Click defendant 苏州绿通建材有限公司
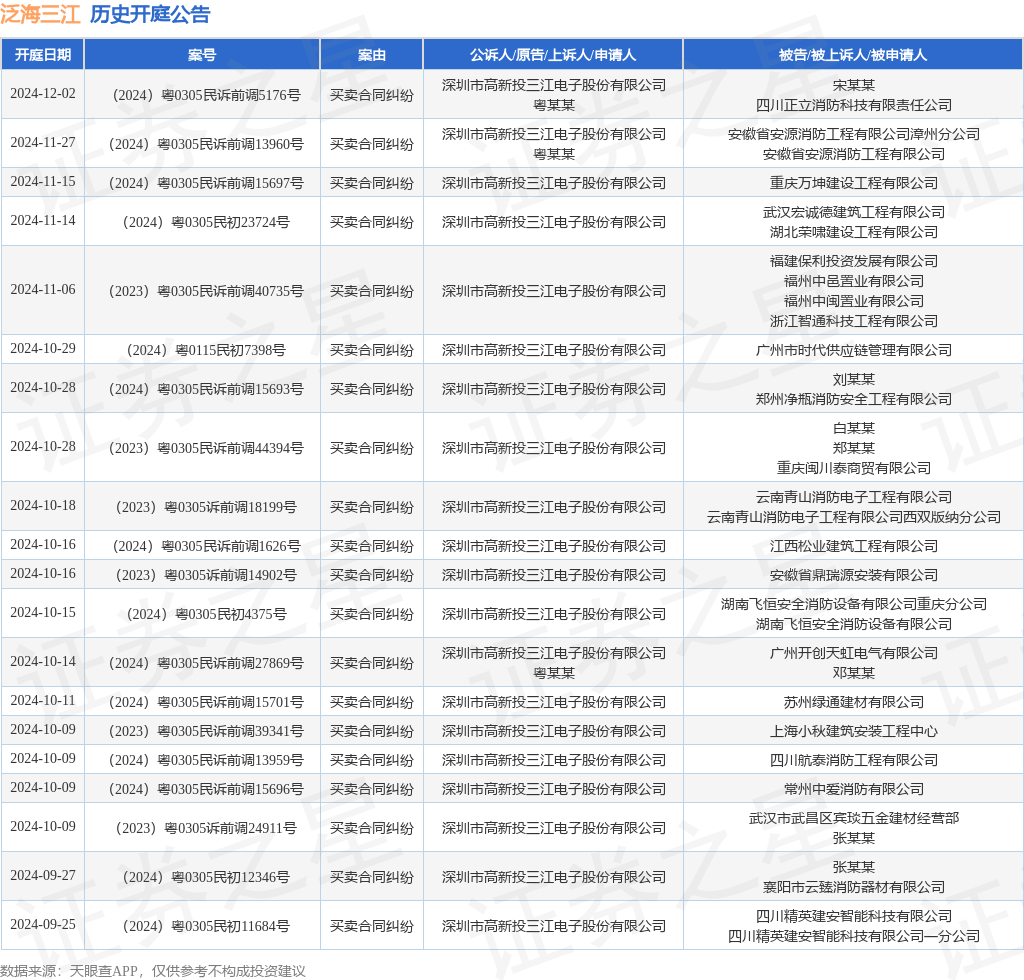1024x980 pixels. point(854,703)
